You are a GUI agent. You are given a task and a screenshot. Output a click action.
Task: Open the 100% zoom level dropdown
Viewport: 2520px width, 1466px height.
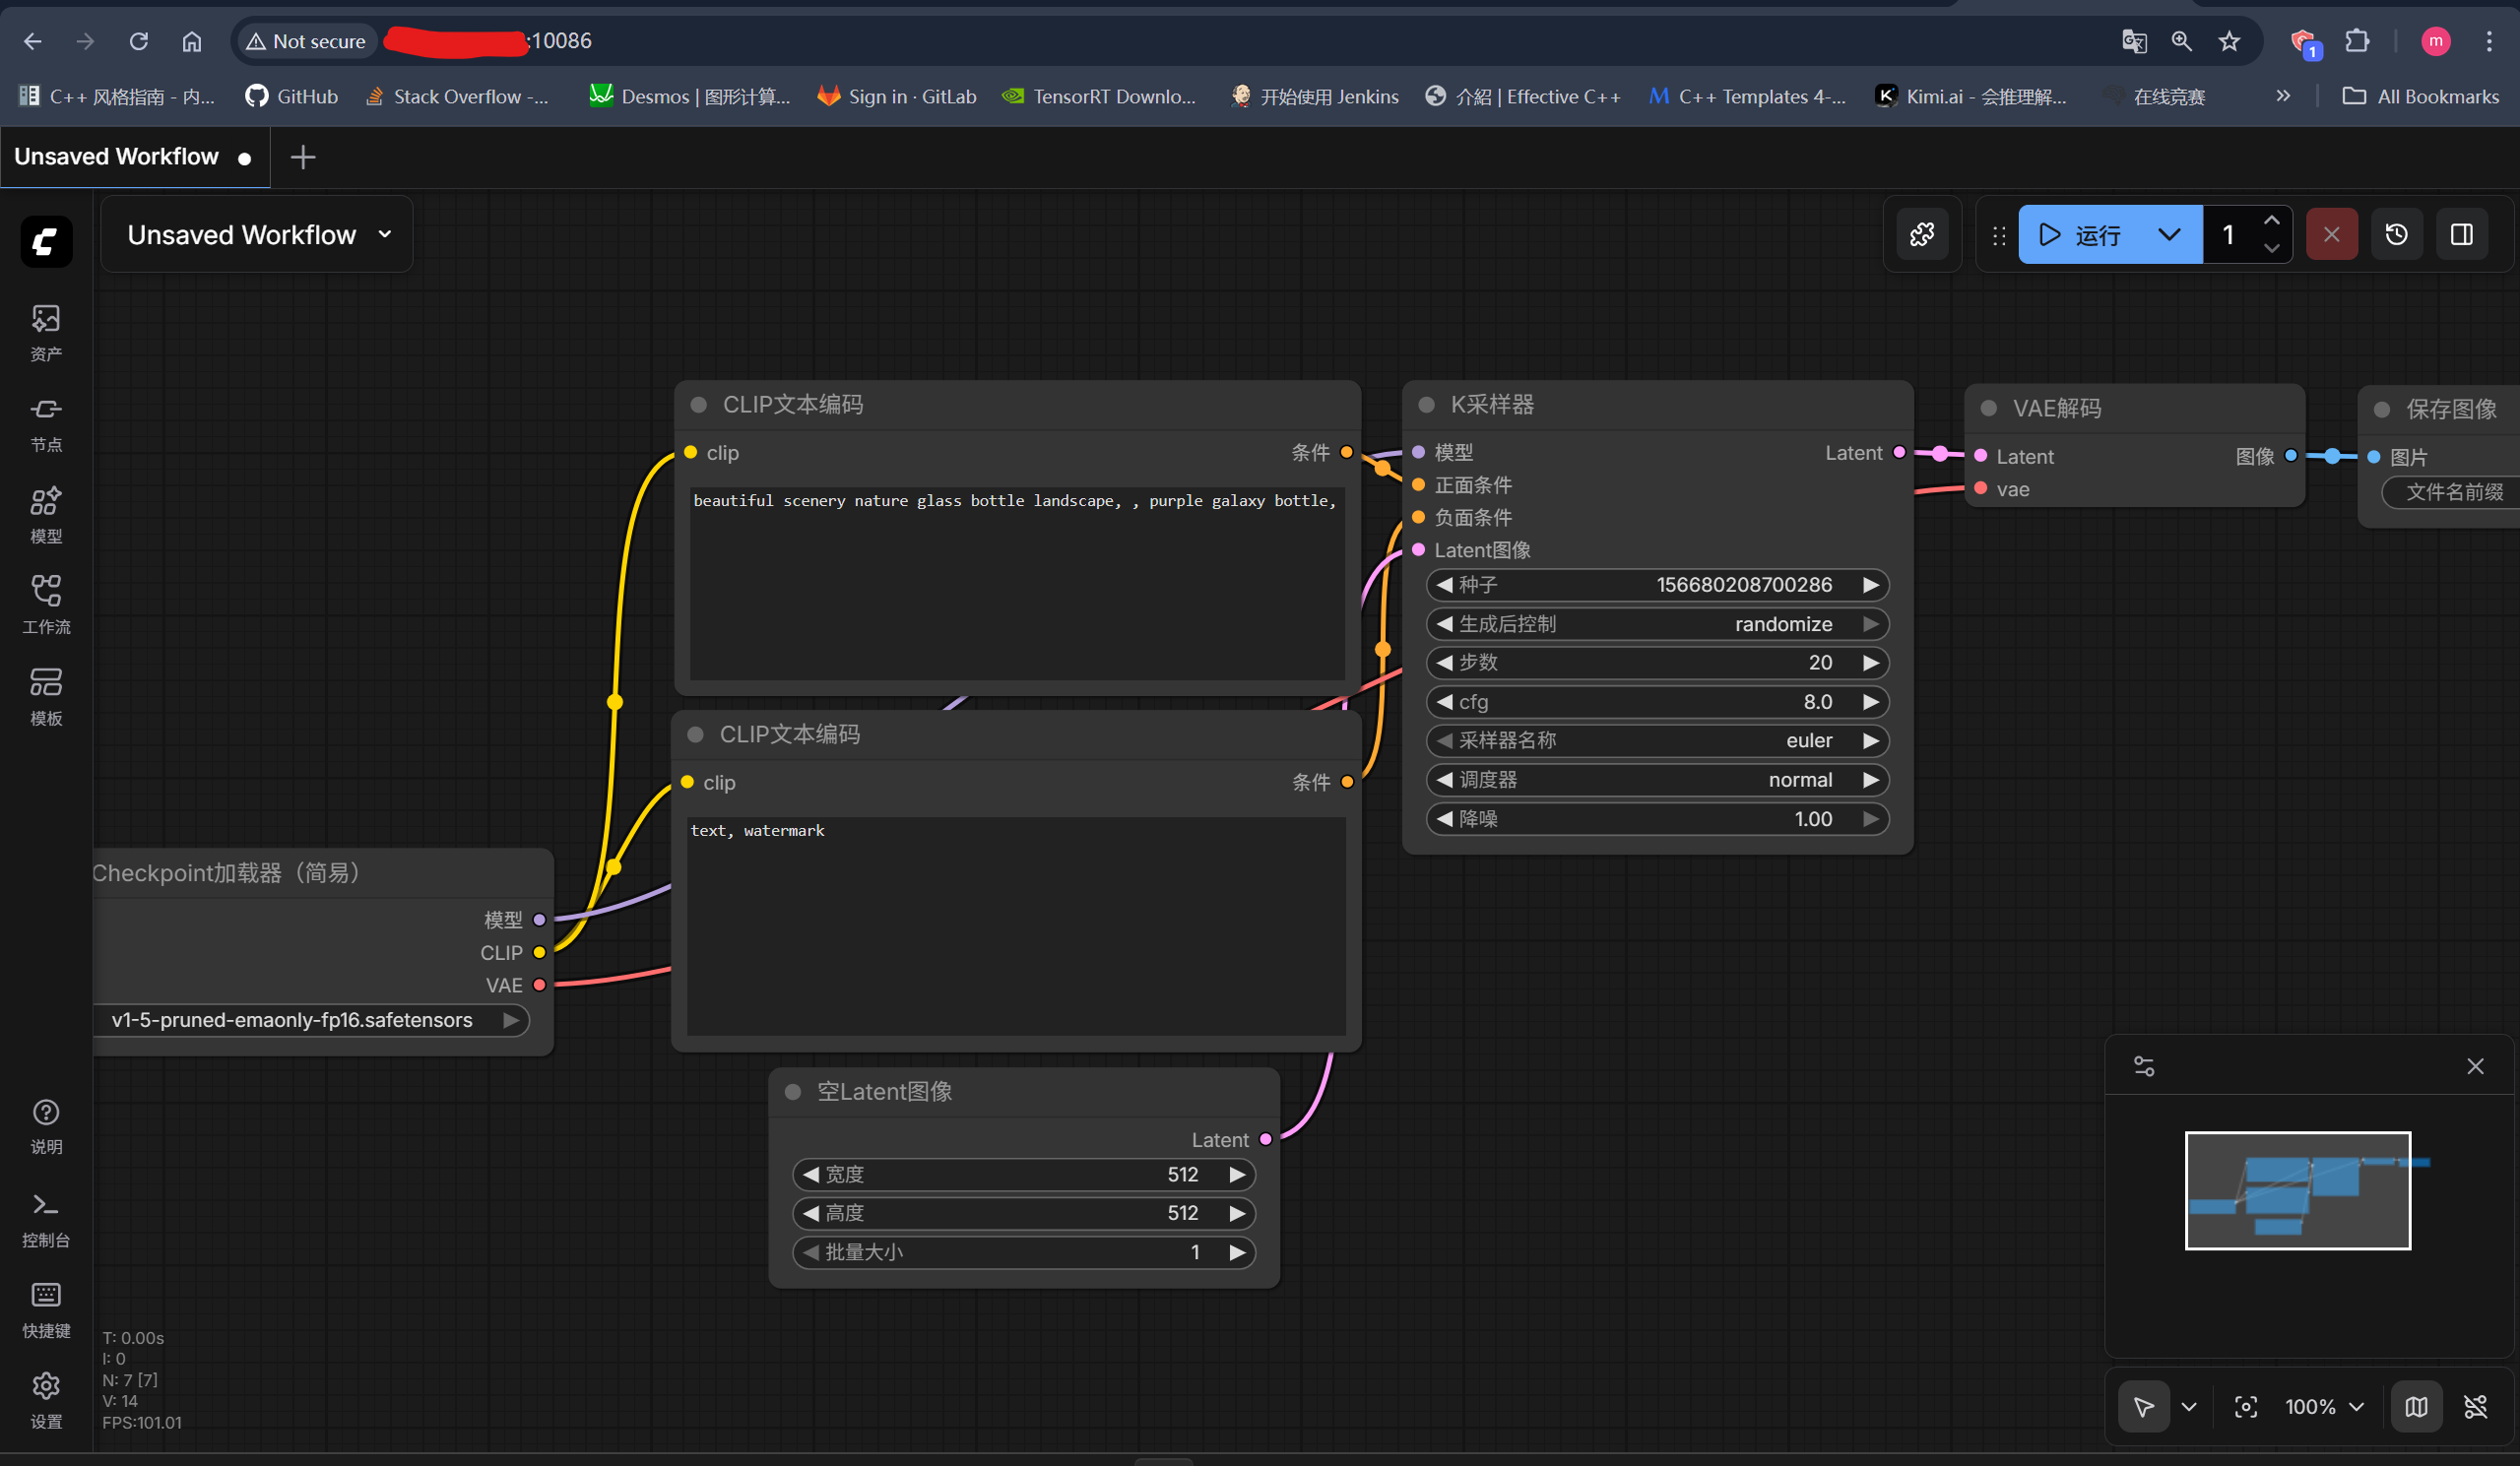[x=2324, y=1406]
